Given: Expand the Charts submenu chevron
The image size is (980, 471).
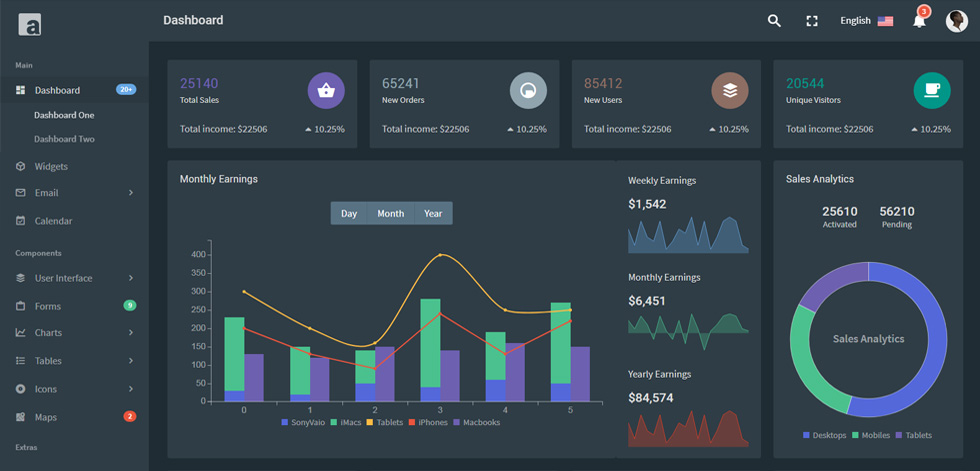Looking at the screenshot, I should [131, 332].
